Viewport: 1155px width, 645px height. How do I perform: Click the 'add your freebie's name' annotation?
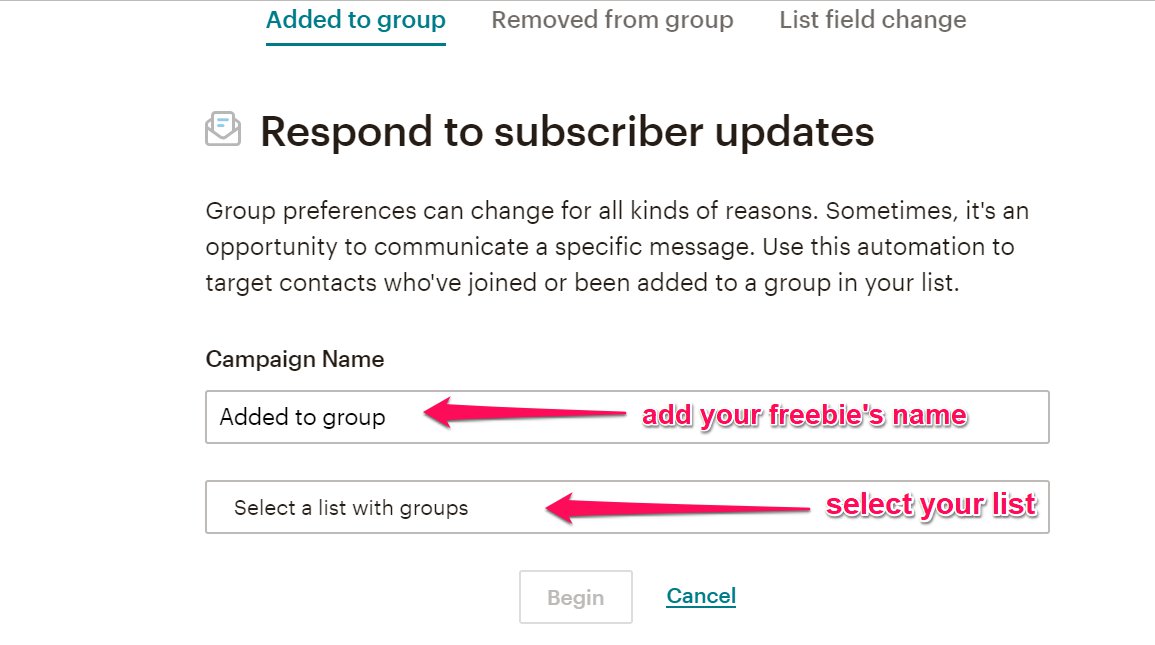click(x=804, y=415)
